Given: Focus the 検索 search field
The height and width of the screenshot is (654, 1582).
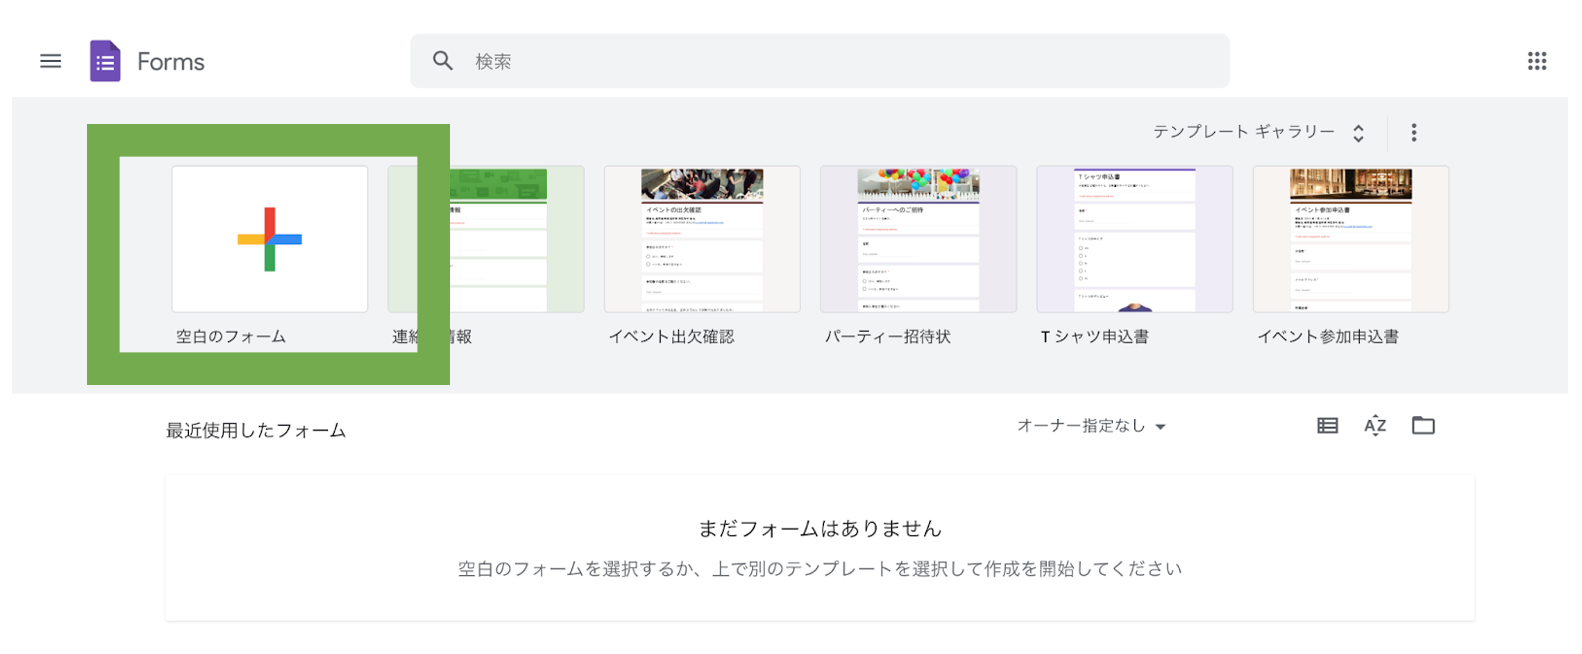Looking at the screenshot, I should click(819, 61).
